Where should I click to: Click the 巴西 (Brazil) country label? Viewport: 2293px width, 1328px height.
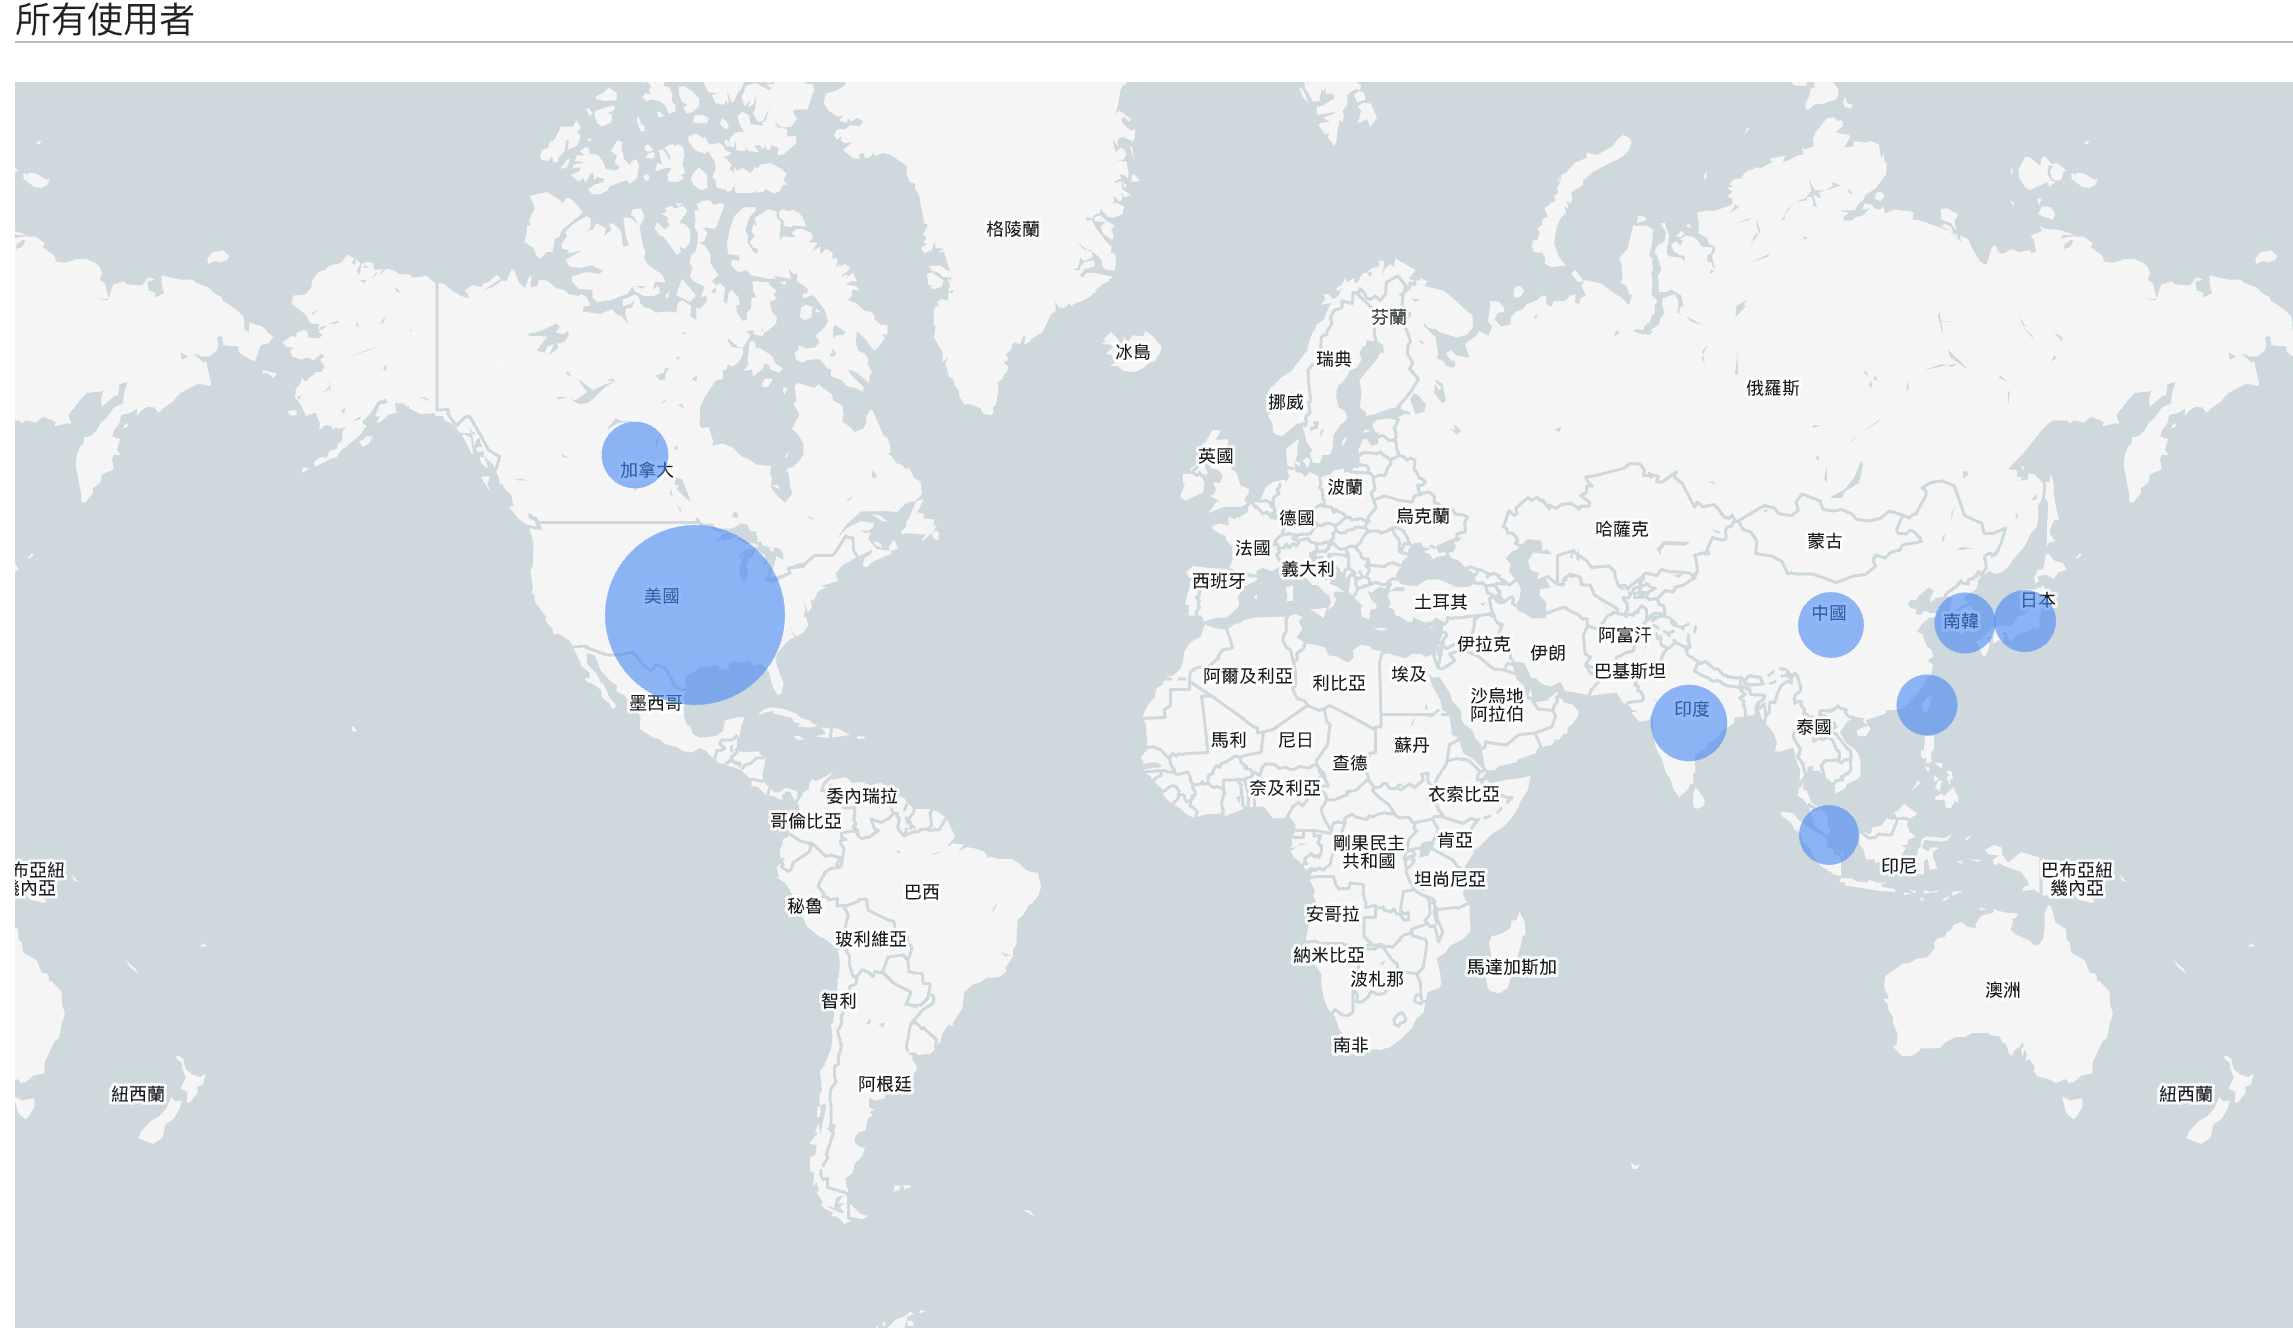921,892
